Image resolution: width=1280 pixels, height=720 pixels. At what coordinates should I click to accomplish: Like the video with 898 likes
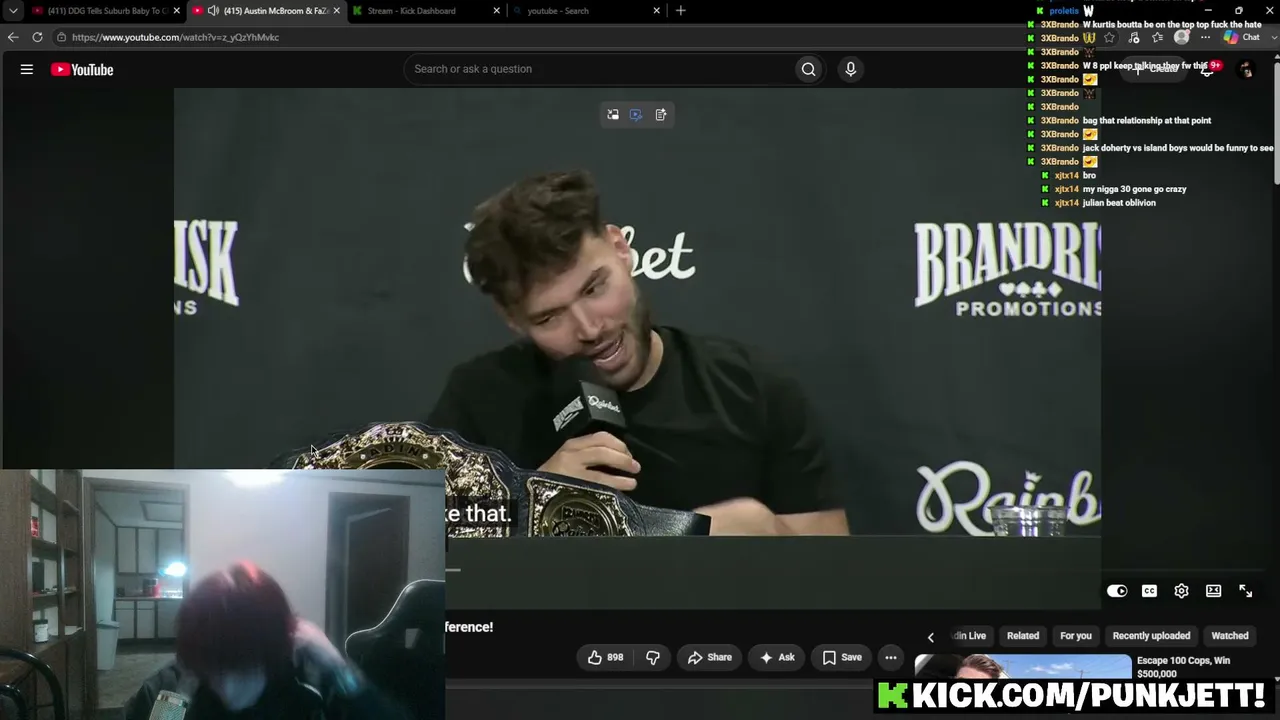606,657
